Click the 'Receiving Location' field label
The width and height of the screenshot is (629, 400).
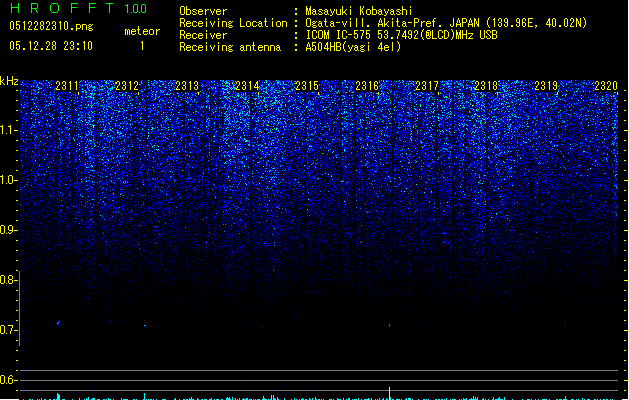click(233, 23)
